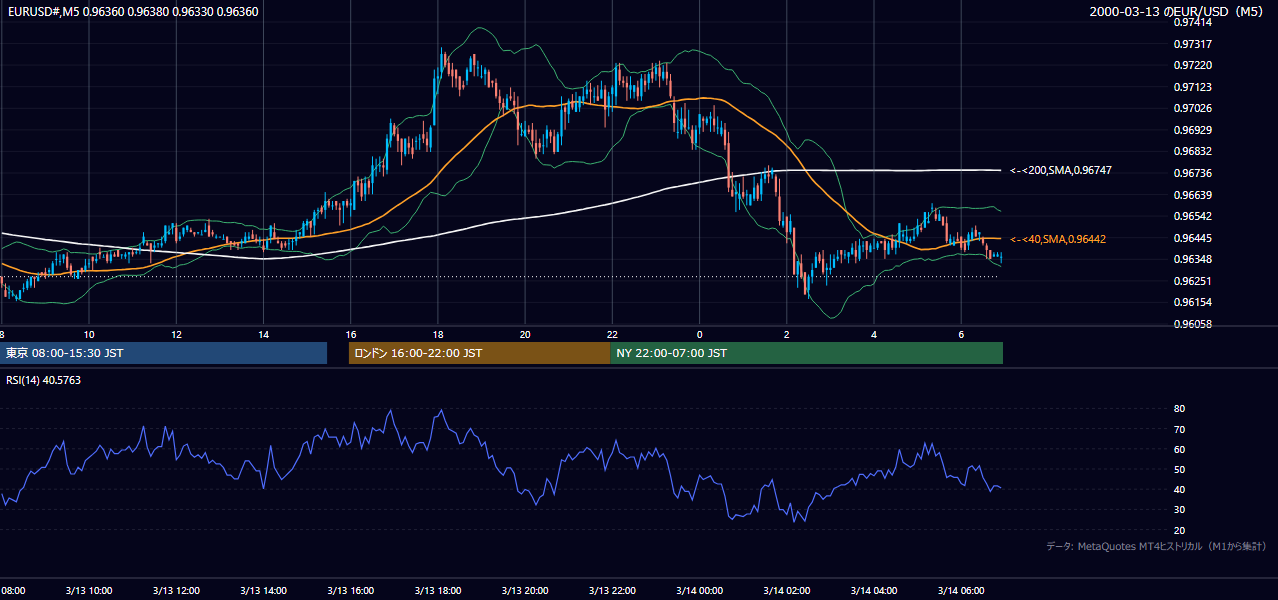
Task: Click the 3/13 14:00 time label
Action: (x=264, y=590)
